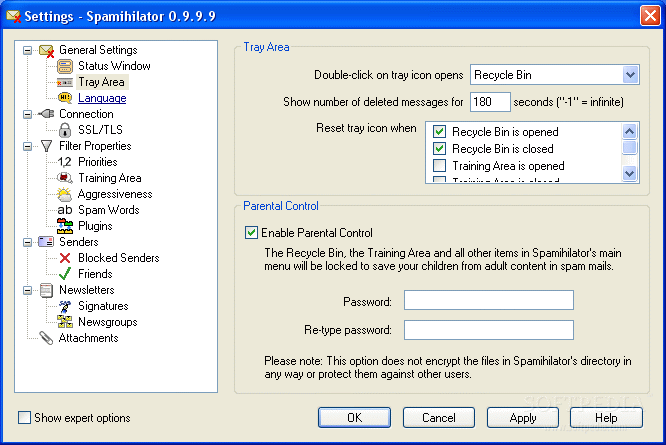The width and height of the screenshot is (666, 445).
Task: Click the Signatures icon
Action: 65,306
